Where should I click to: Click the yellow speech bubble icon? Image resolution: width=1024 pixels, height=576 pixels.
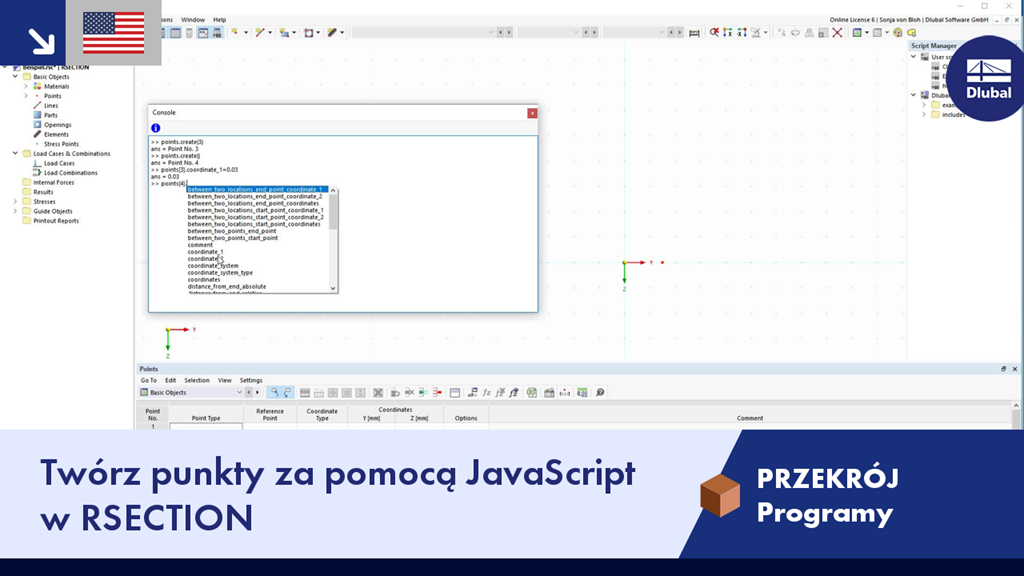(x=912, y=33)
